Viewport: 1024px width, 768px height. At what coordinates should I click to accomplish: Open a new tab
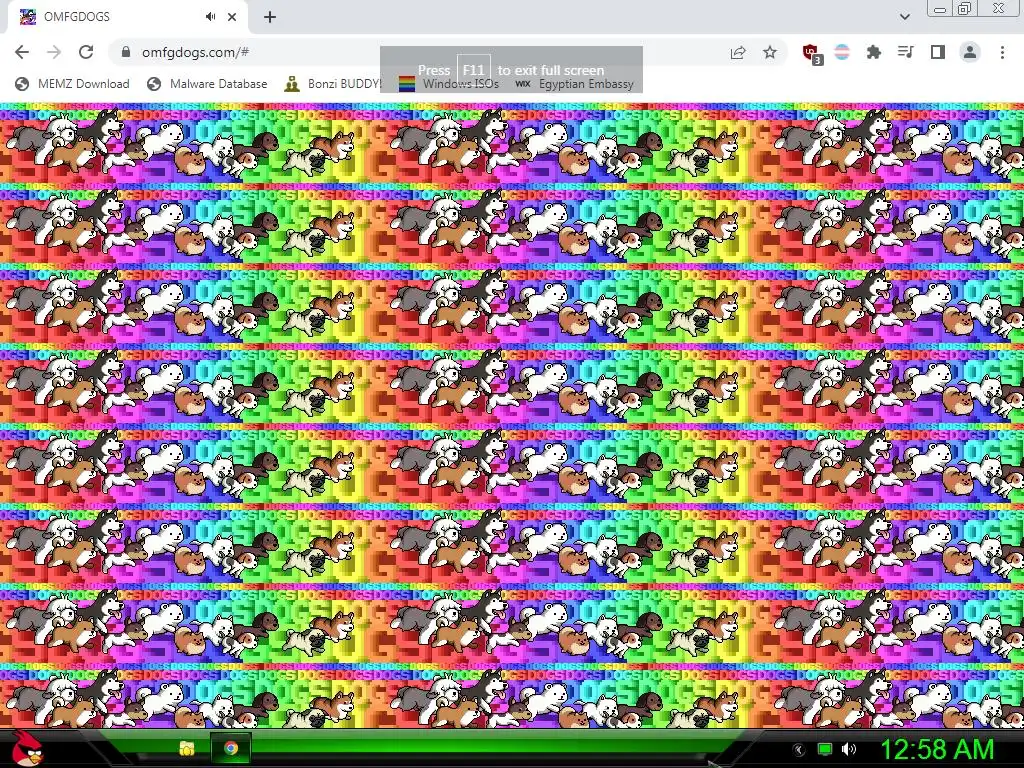(270, 17)
